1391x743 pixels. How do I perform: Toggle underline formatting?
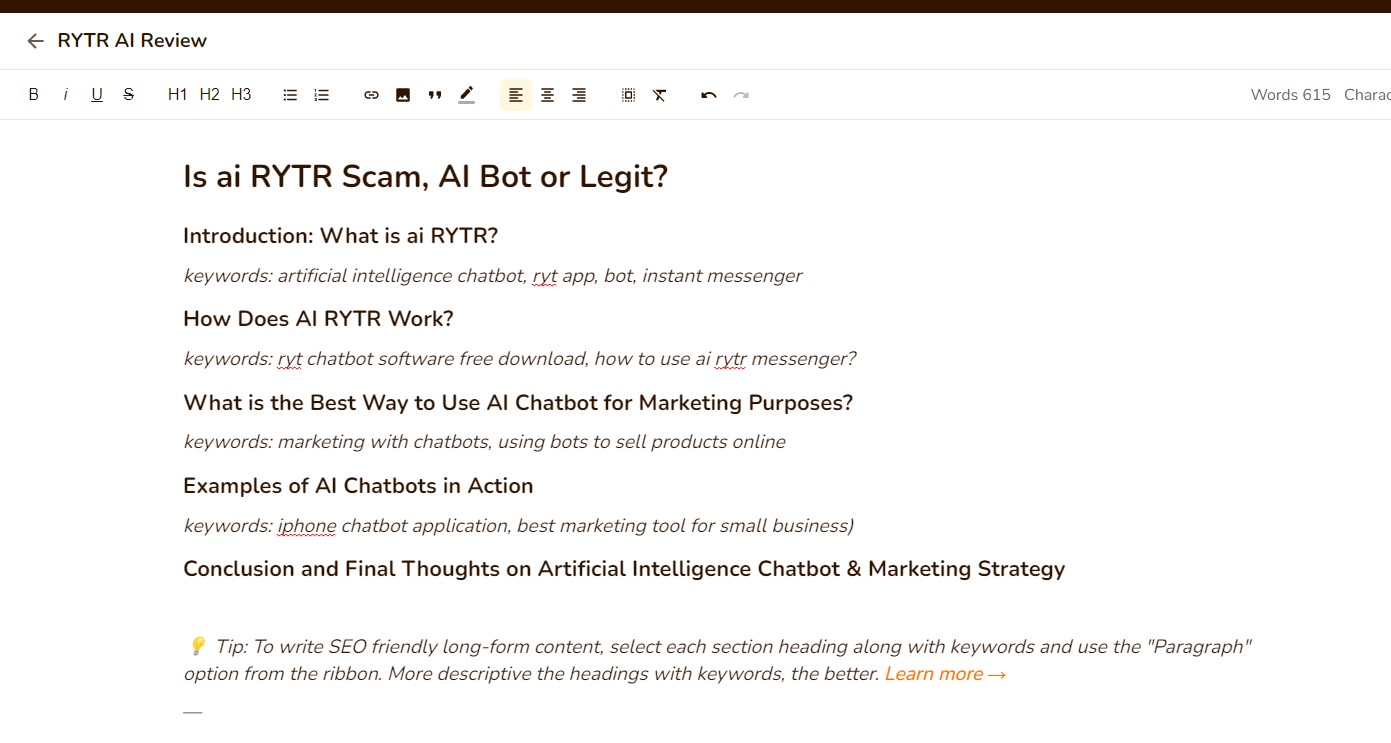(x=97, y=95)
